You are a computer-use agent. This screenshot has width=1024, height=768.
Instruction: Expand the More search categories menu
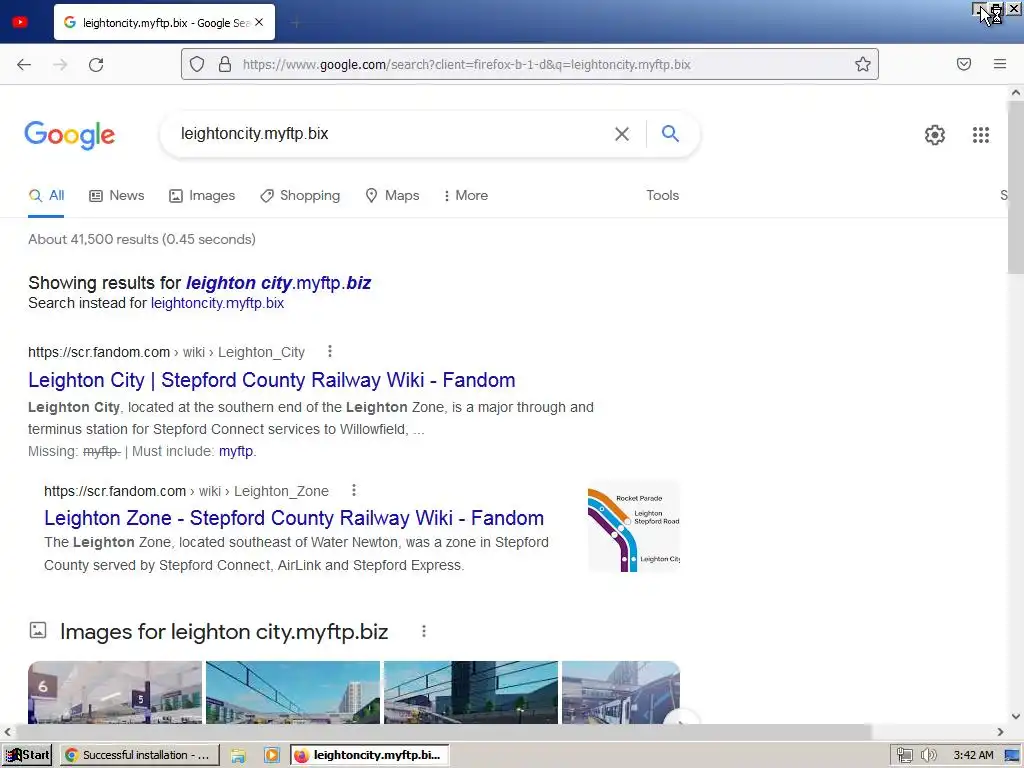point(466,195)
